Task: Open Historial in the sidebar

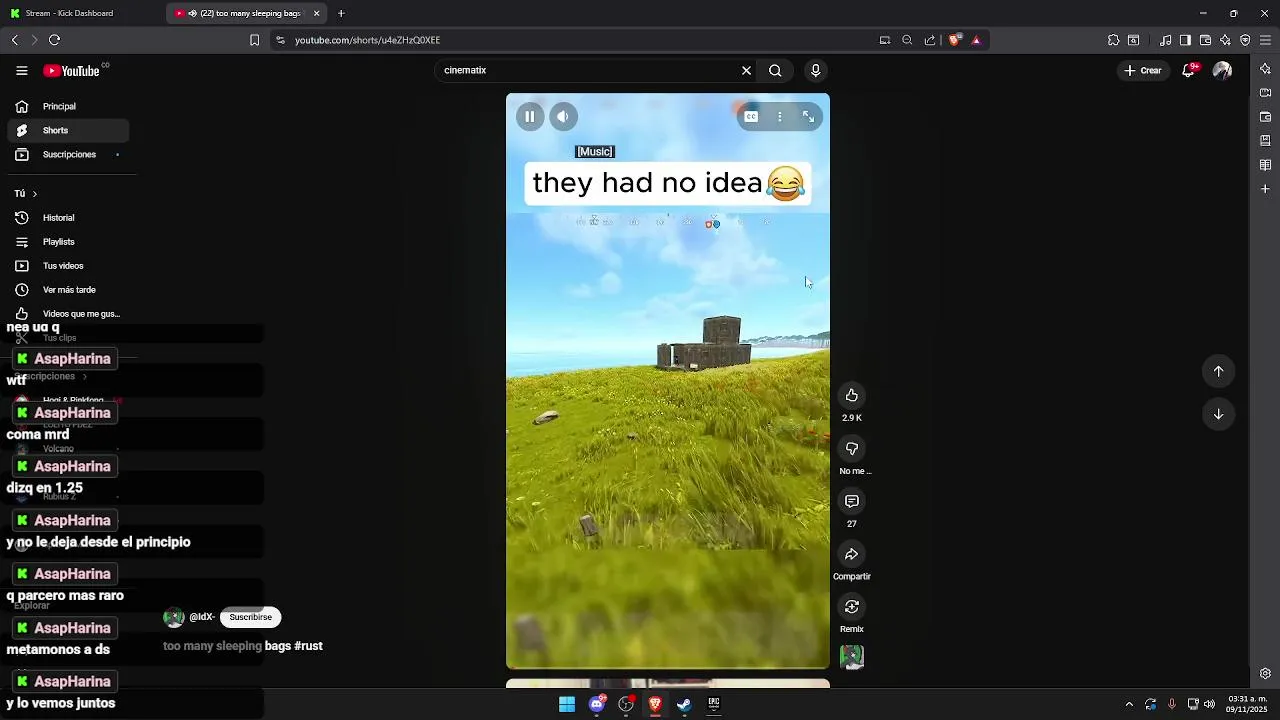Action: tap(68, 218)
